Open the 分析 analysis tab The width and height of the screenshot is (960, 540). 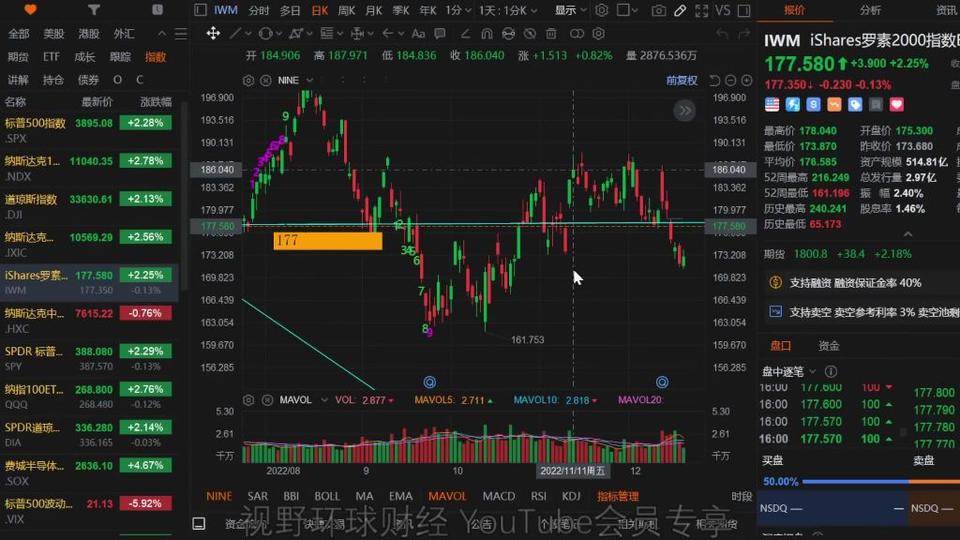[x=870, y=10]
